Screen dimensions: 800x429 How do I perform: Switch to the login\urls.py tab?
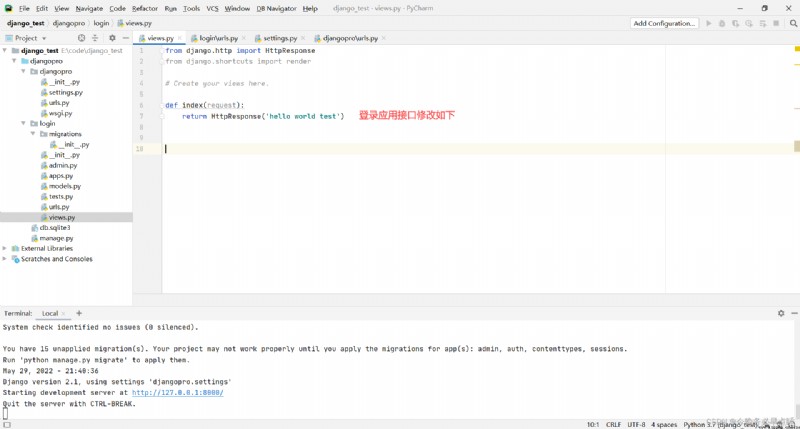point(218,38)
